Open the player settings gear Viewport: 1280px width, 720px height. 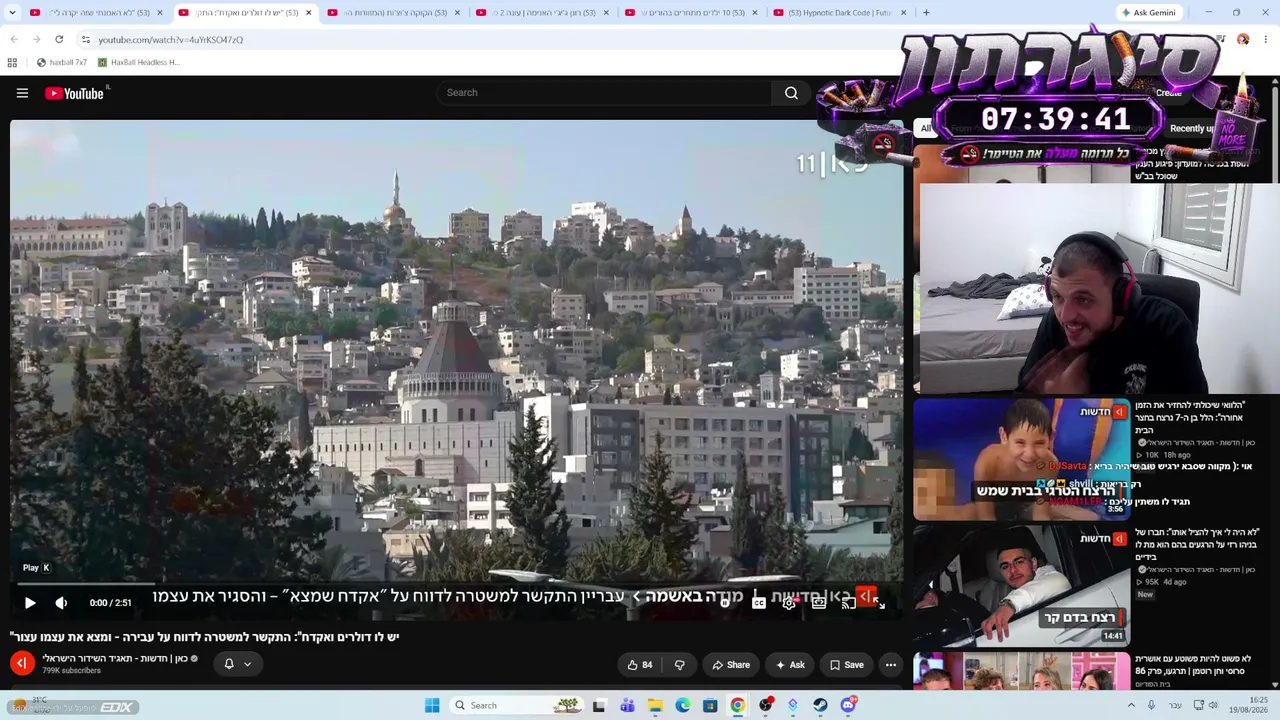coord(789,602)
